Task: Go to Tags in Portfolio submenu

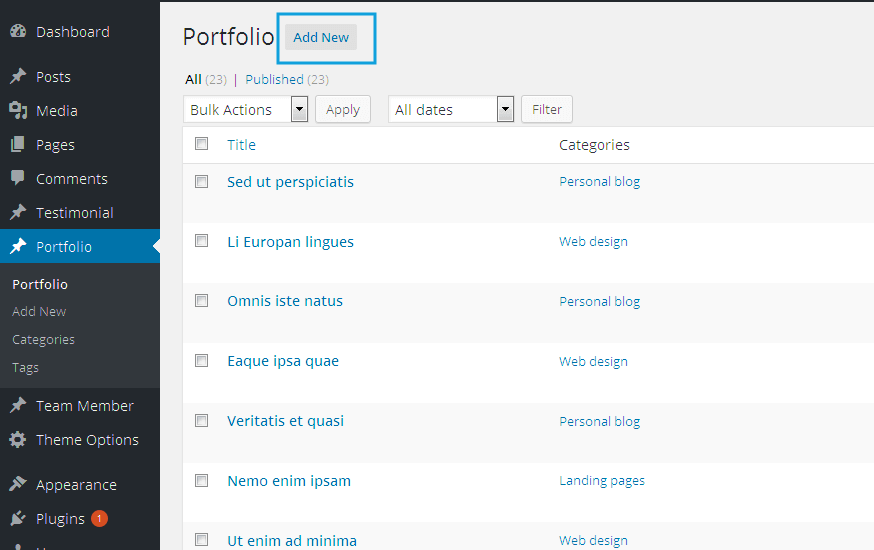Action: [25, 368]
